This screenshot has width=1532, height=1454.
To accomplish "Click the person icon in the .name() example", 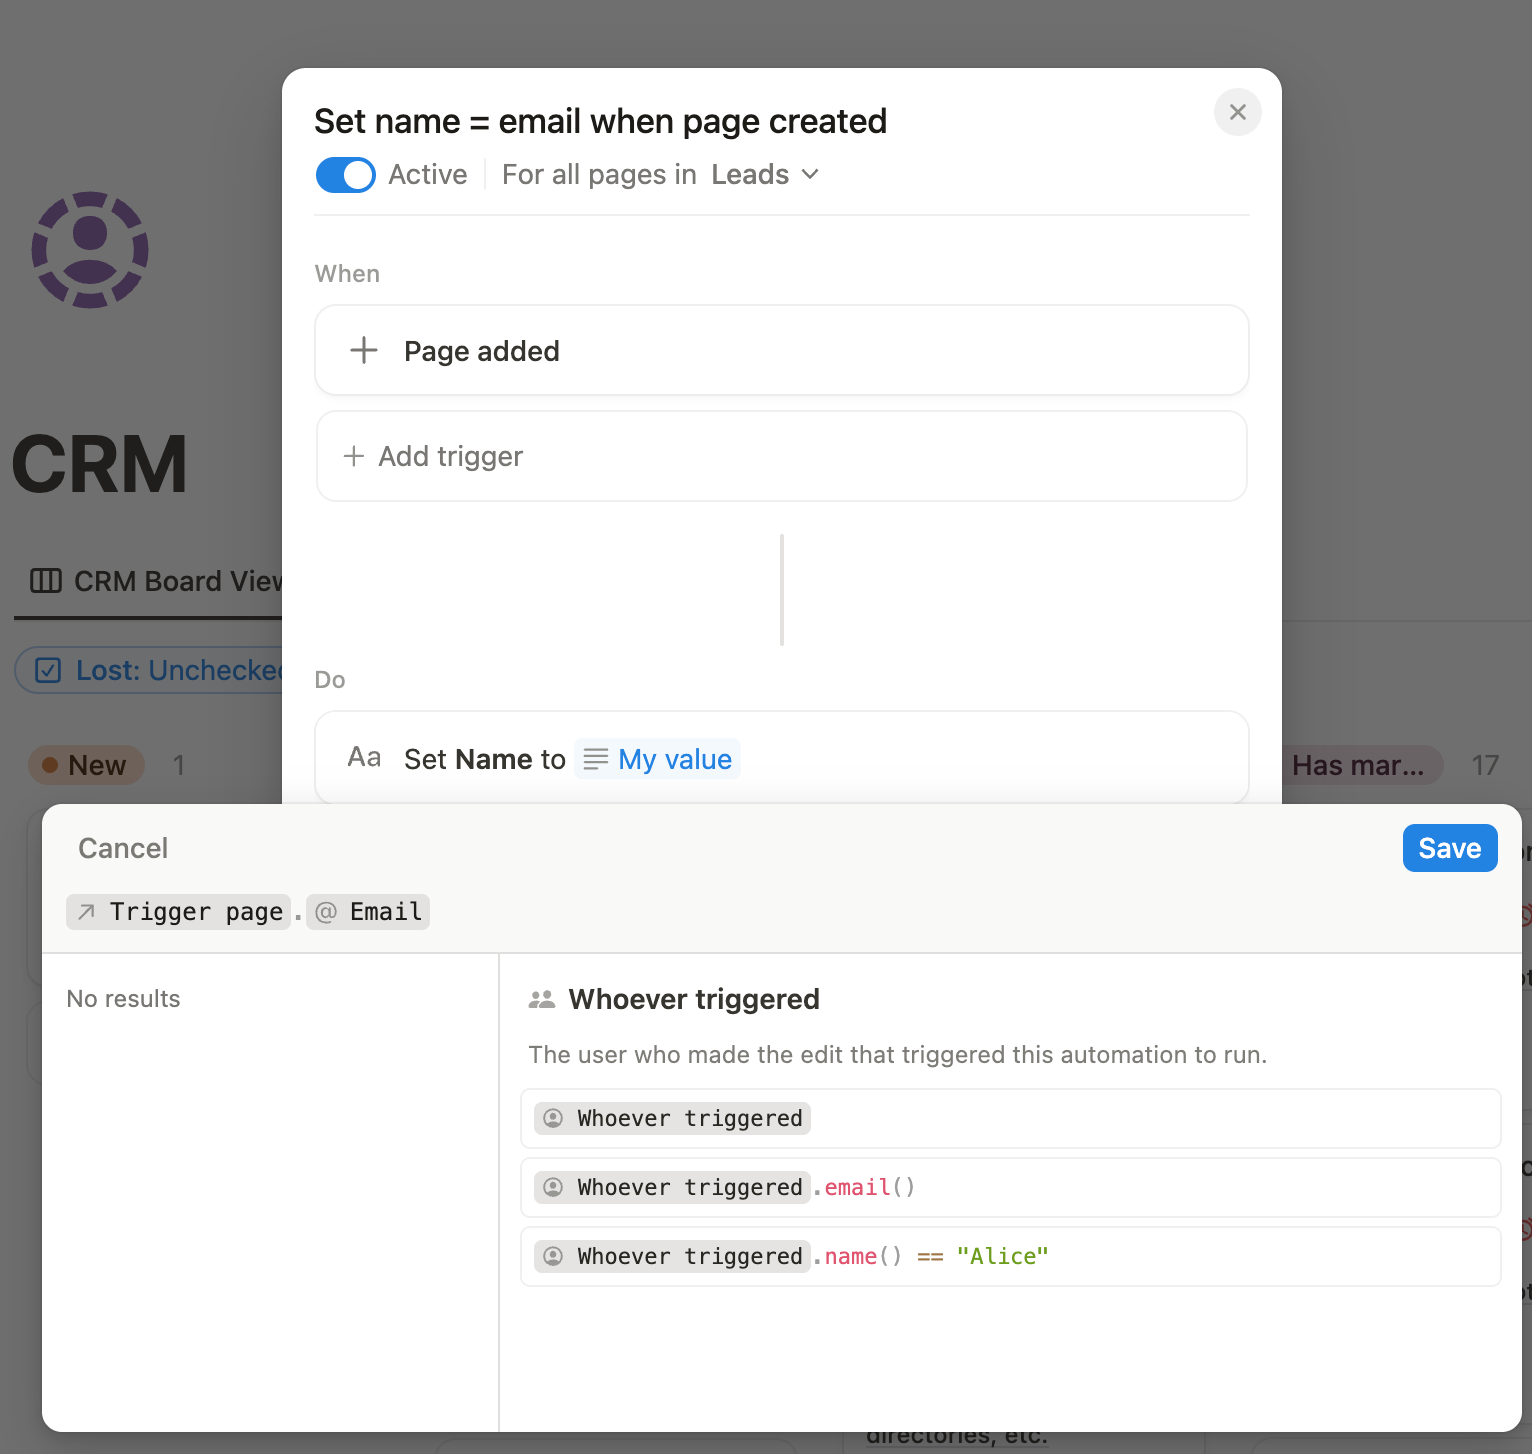I will click(x=553, y=1256).
